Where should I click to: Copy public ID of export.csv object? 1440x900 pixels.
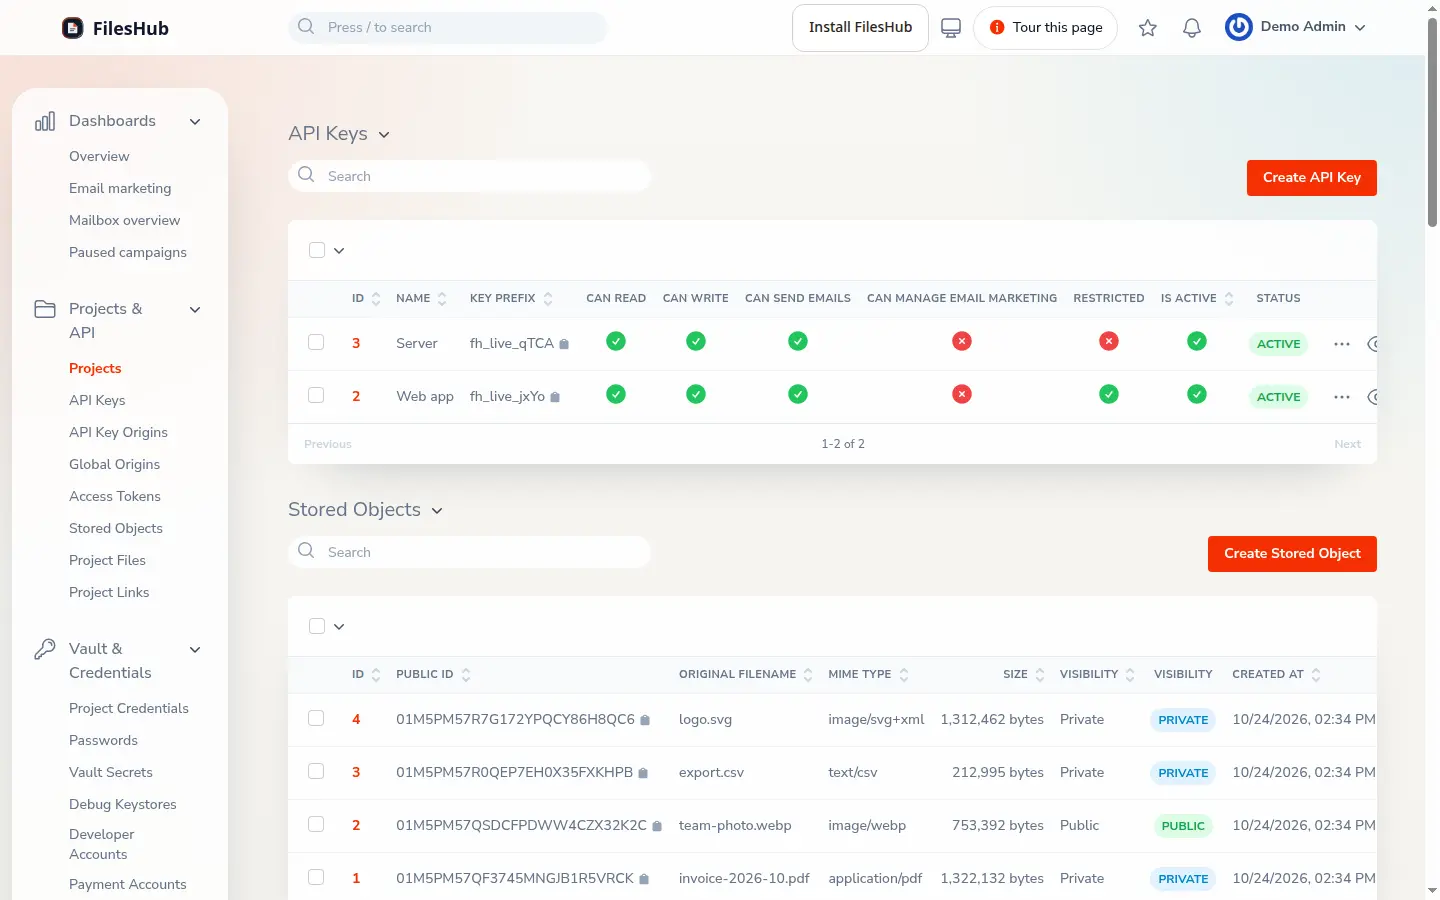point(643,773)
